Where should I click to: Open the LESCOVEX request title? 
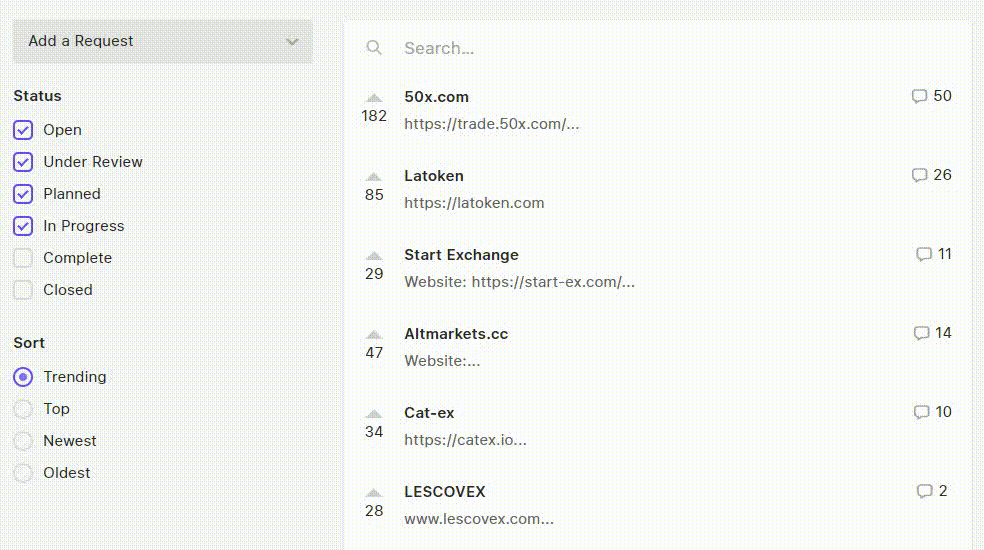(445, 492)
